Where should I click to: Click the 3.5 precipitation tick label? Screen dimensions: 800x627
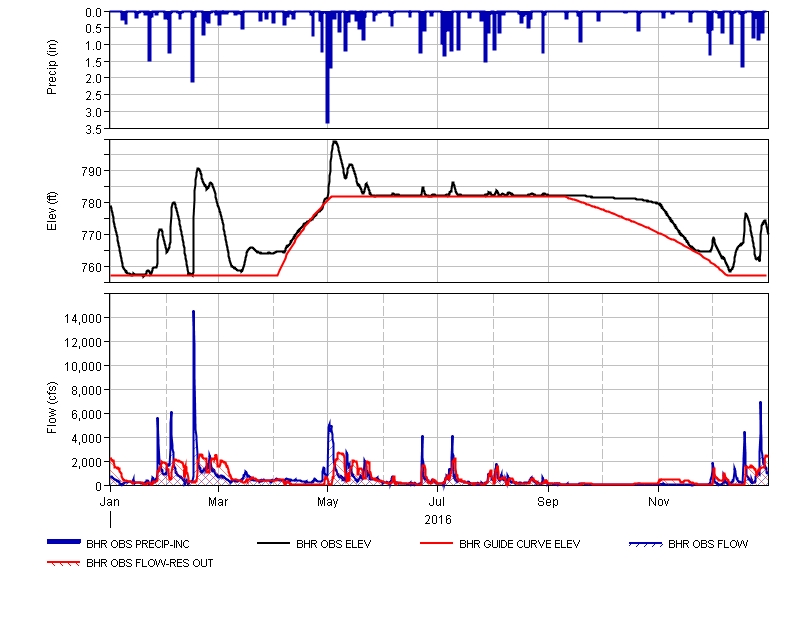pos(93,130)
